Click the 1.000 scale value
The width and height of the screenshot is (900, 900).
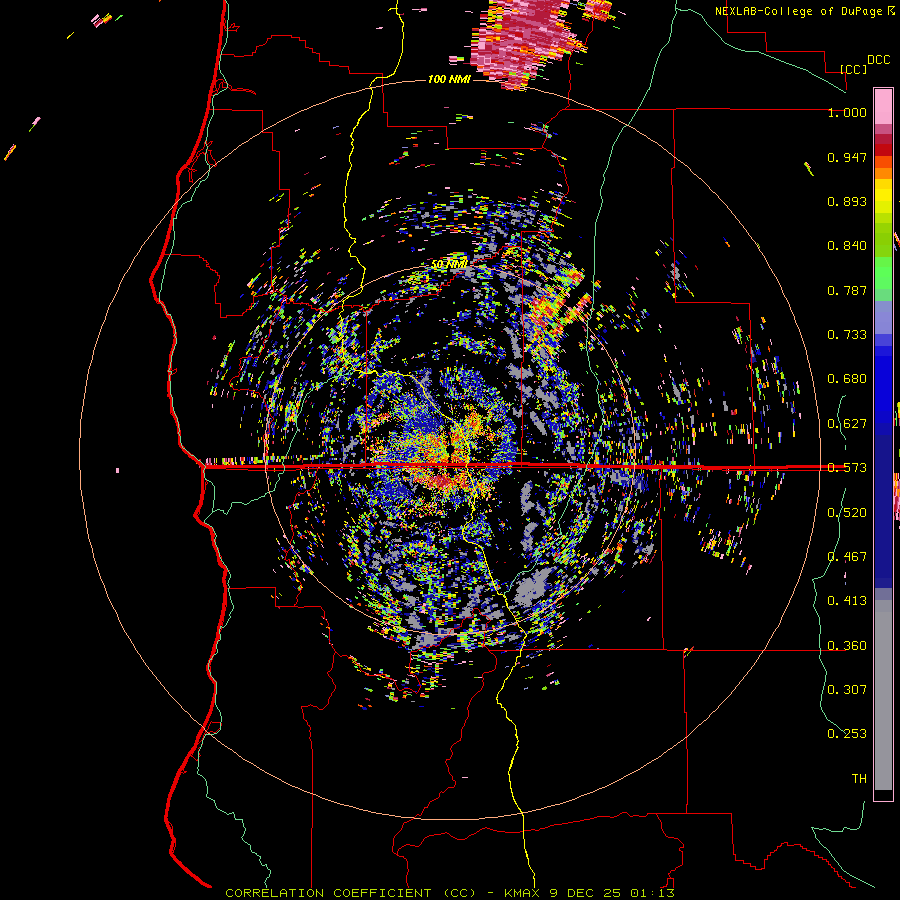click(x=847, y=113)
